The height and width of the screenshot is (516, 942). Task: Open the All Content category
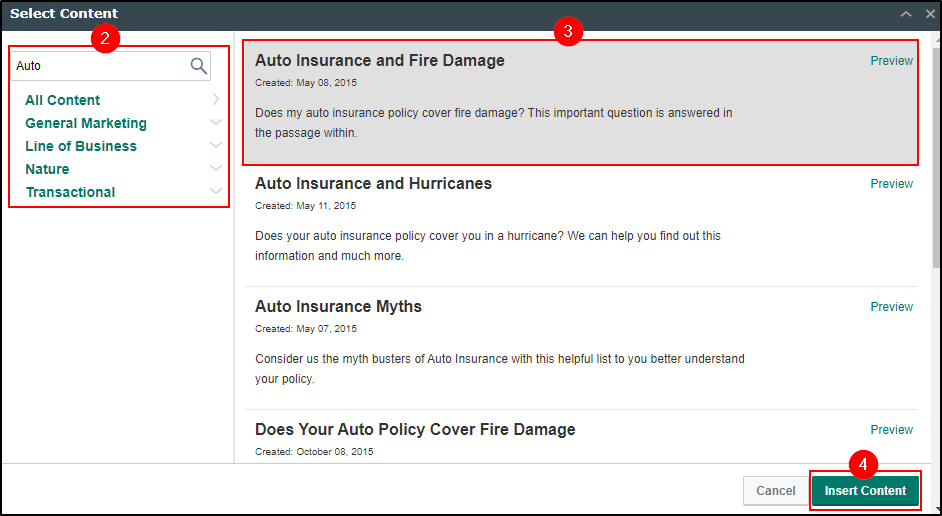[x=62, y=100]
